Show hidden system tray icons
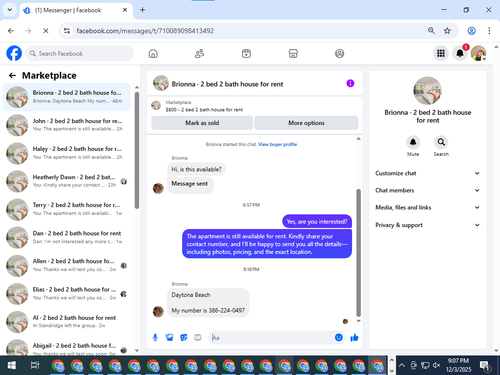 tap(402, 365)
